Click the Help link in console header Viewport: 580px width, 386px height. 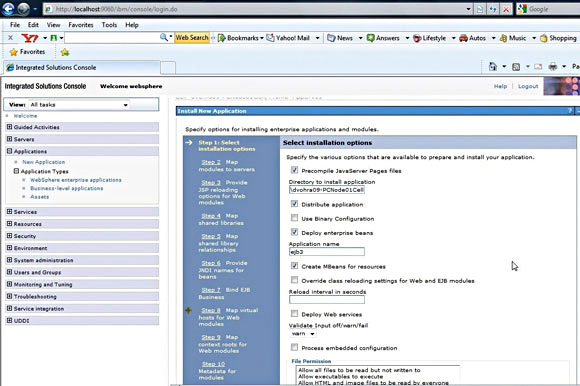pos(500,86)
